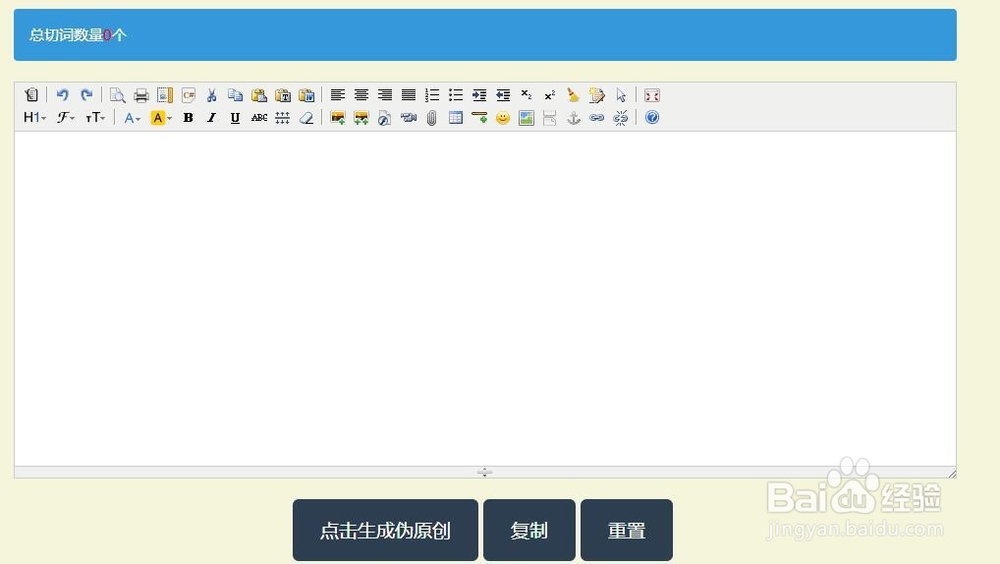Open the line height dropdown

point(283,117)
